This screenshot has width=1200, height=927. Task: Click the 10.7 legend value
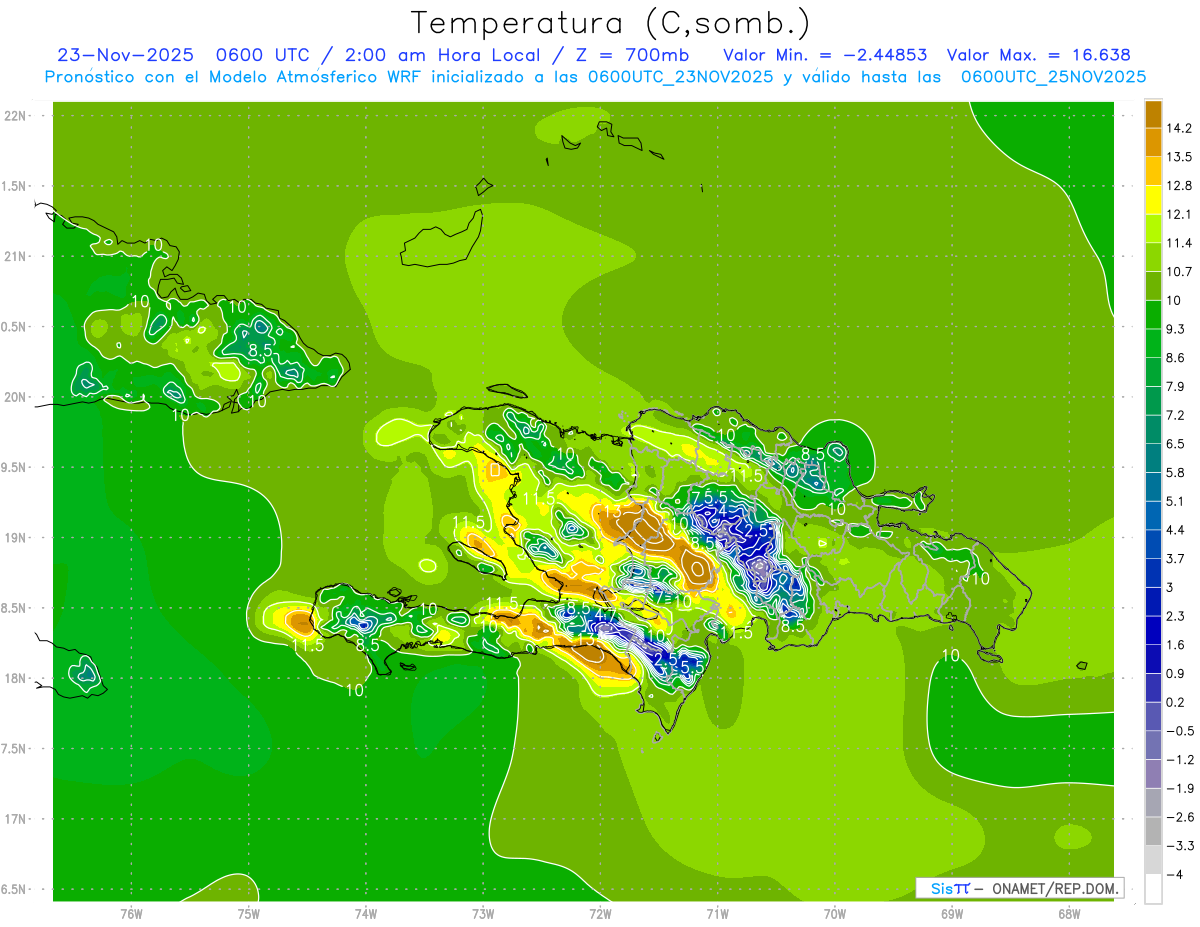click(x=1179, y=272)
